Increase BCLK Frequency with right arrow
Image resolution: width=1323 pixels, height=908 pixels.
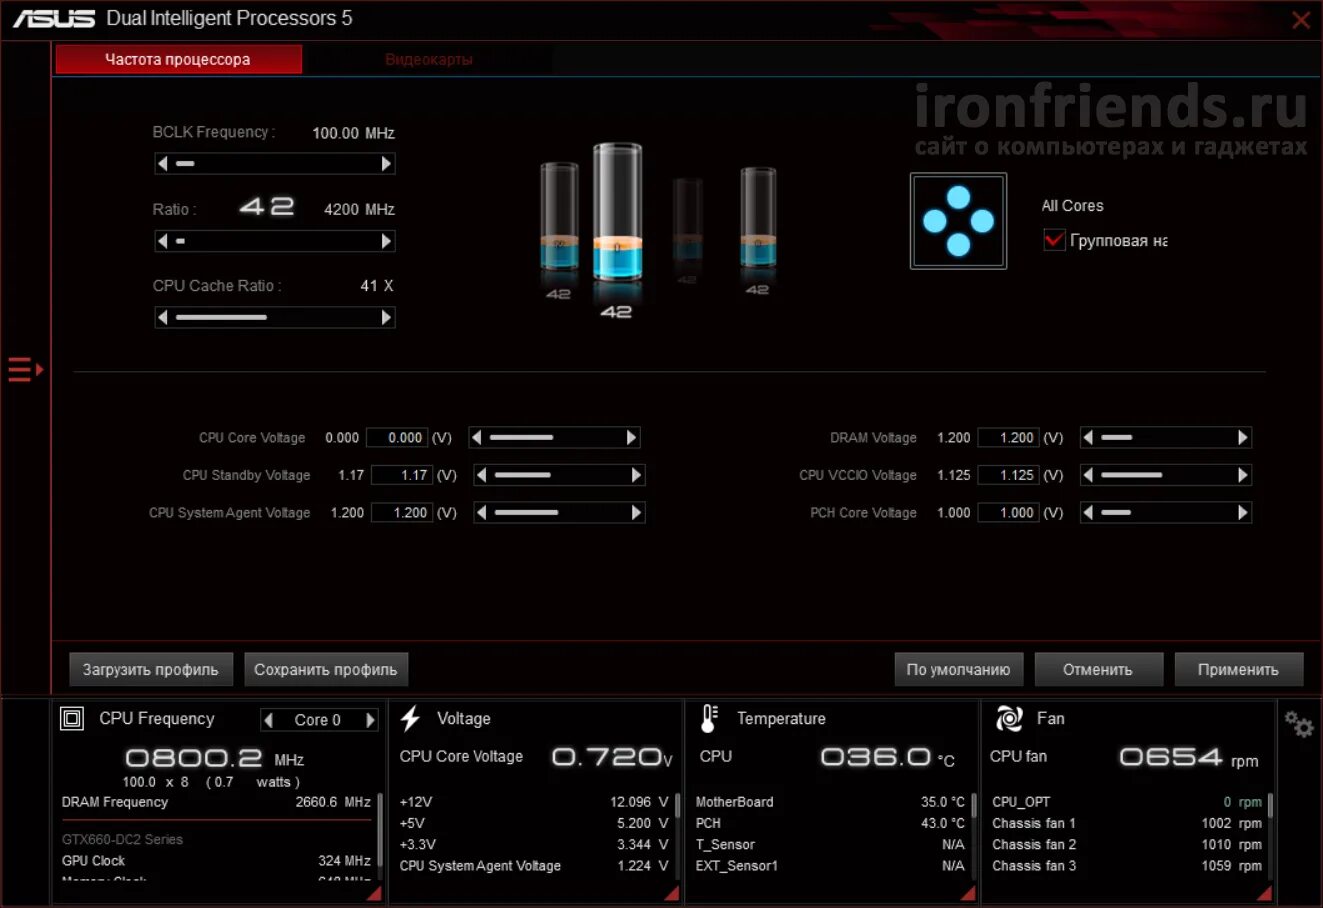pos(387,163)
